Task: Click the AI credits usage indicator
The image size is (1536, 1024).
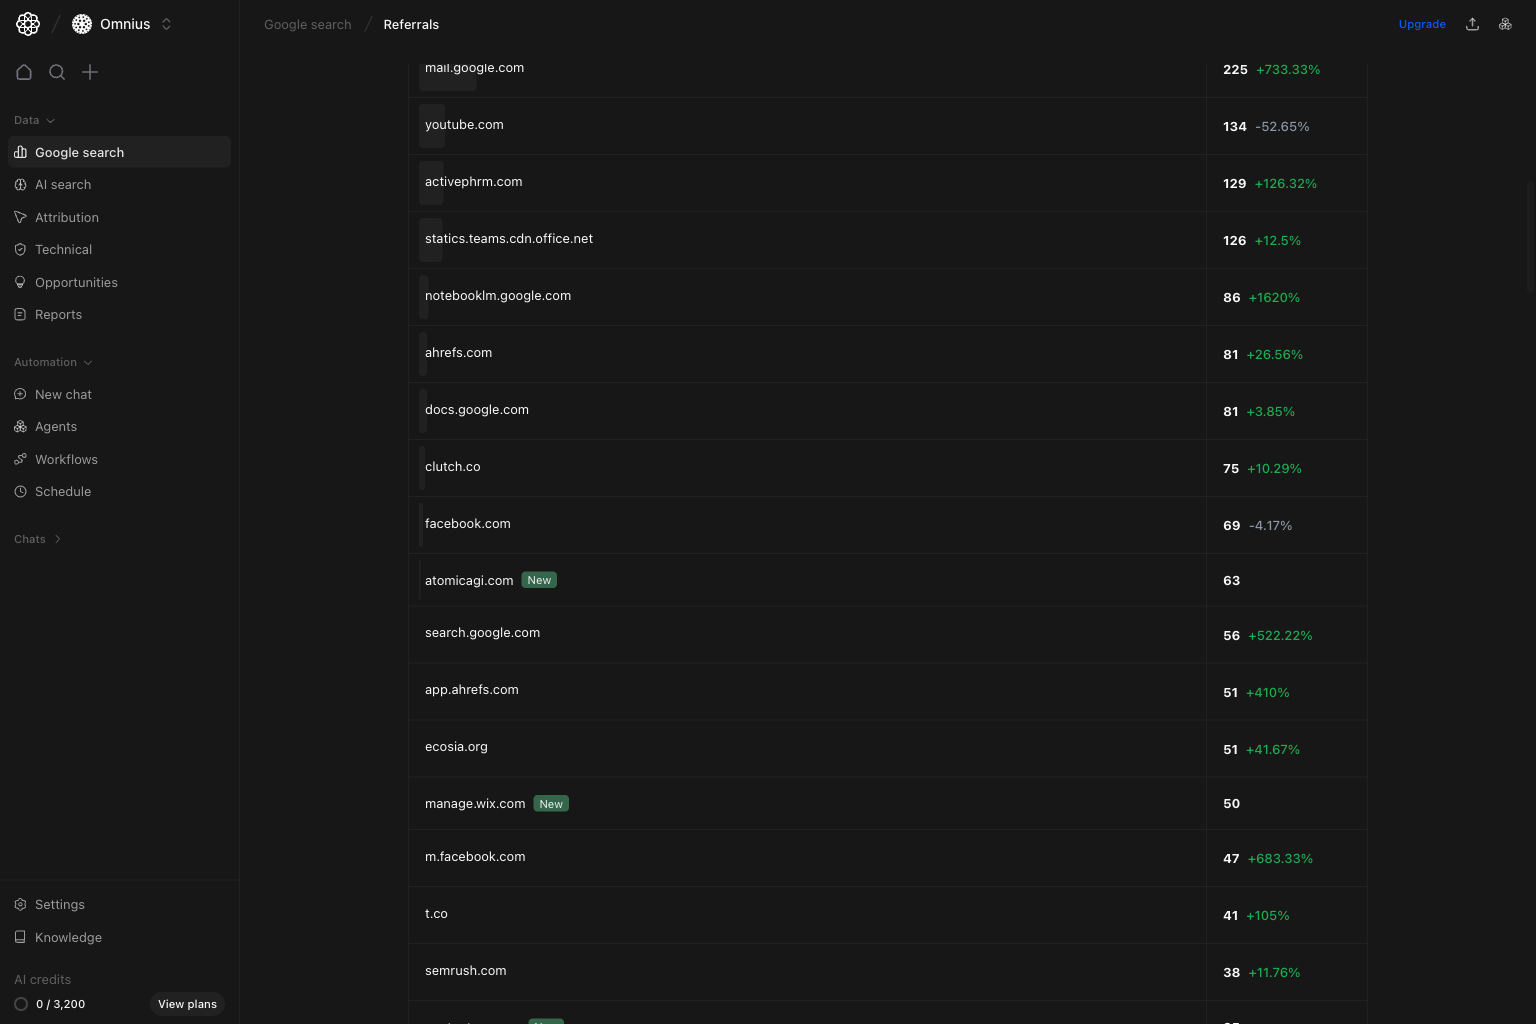Action: pyautogui.click(x=52, y=1004)
